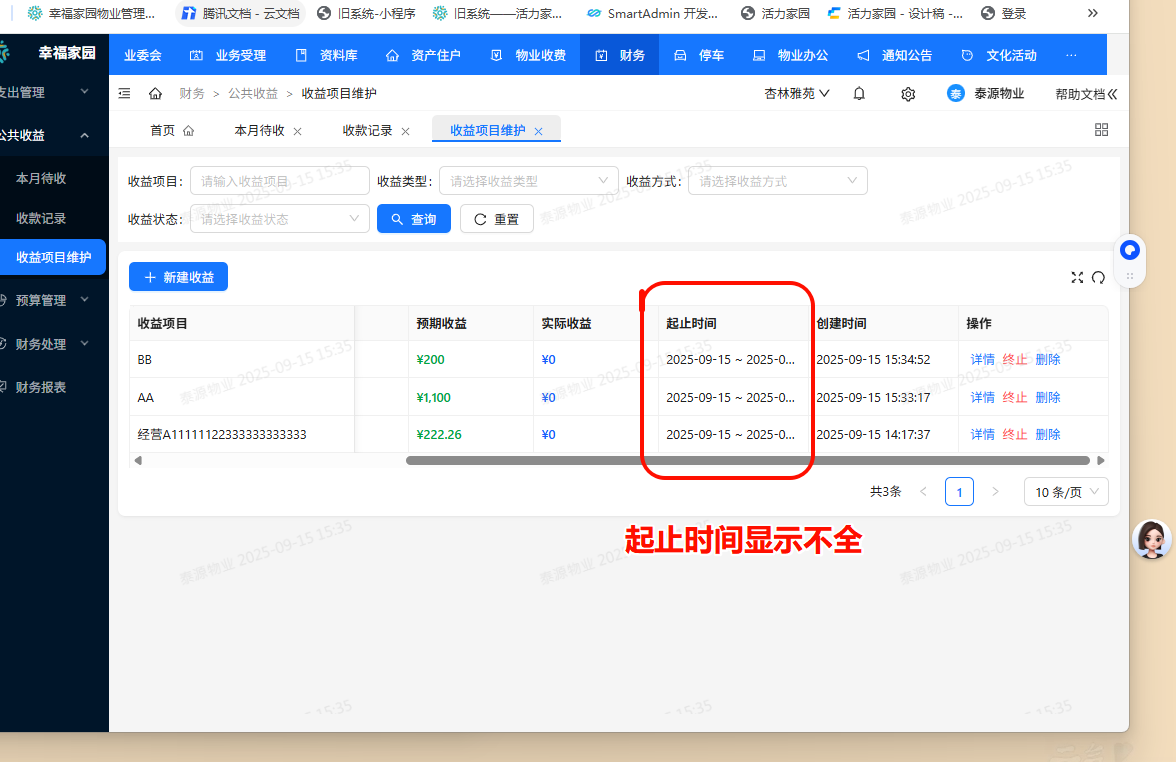1176x762 pixels.
Task: Open settings via the gear icon
Action: (x=908, y=92)
